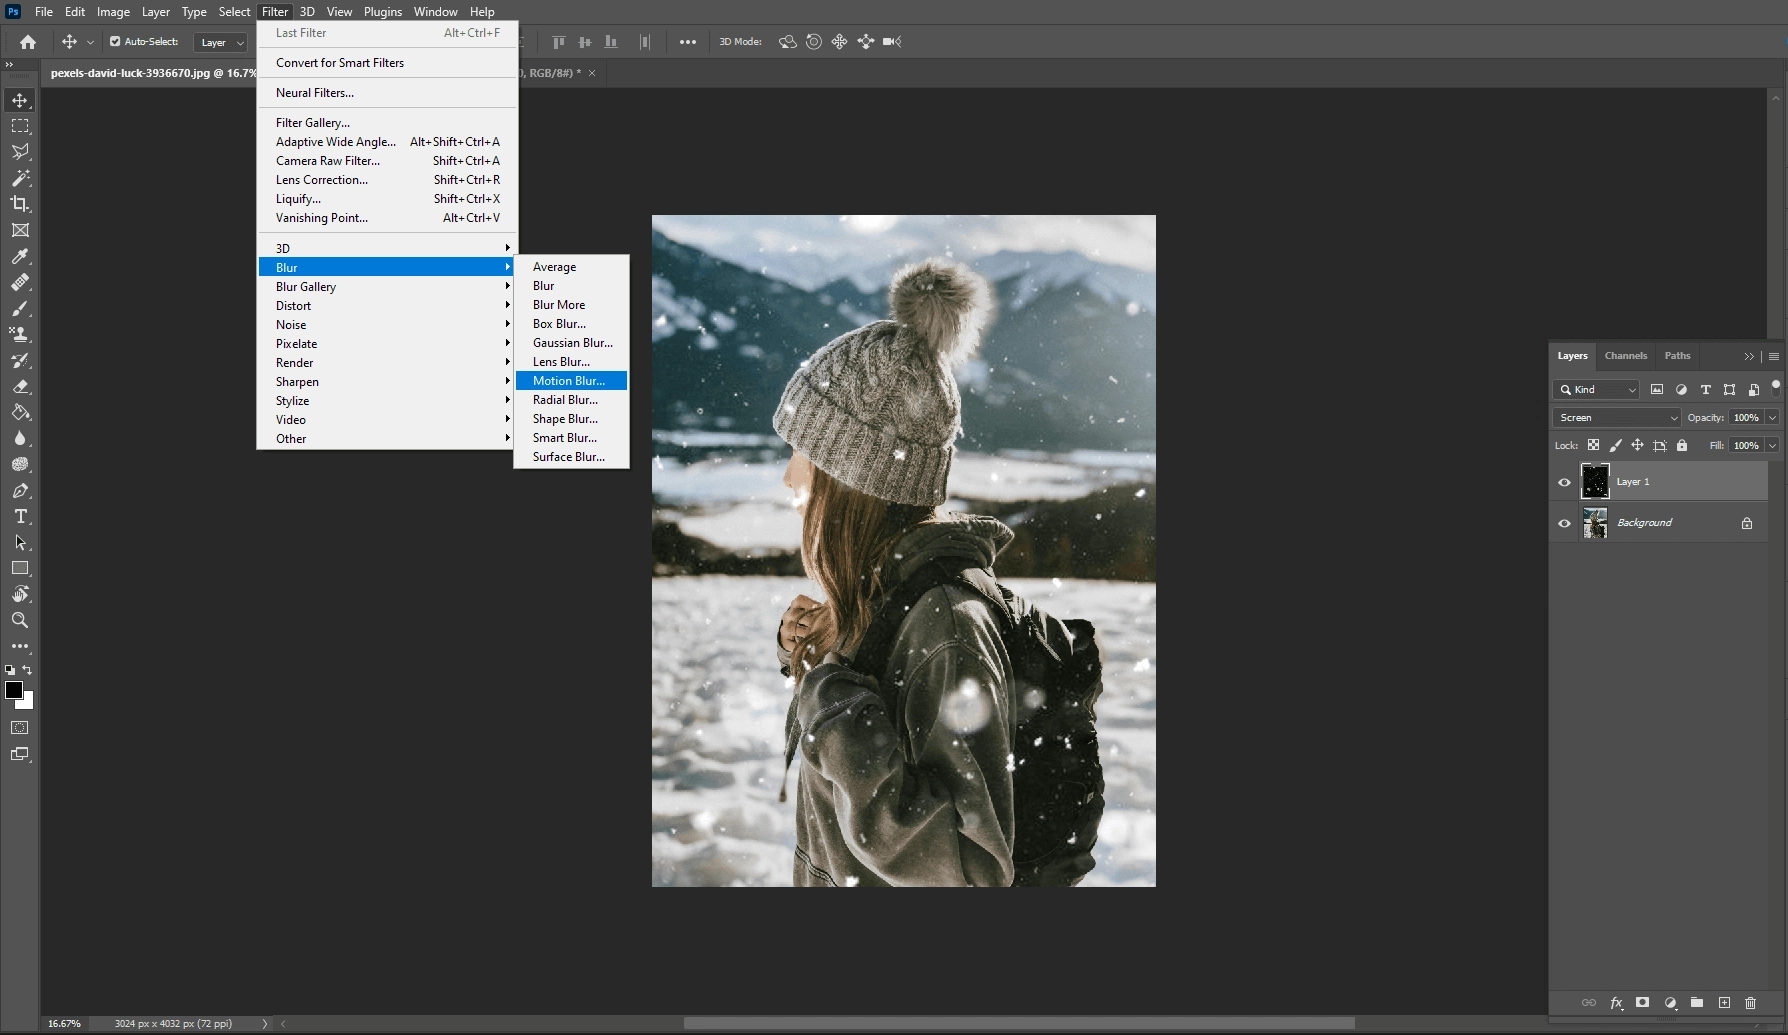Viewport: 1788px width, 1035px height.
Task: Select the Magic Wand tool
Action: (x=20, y=178)
